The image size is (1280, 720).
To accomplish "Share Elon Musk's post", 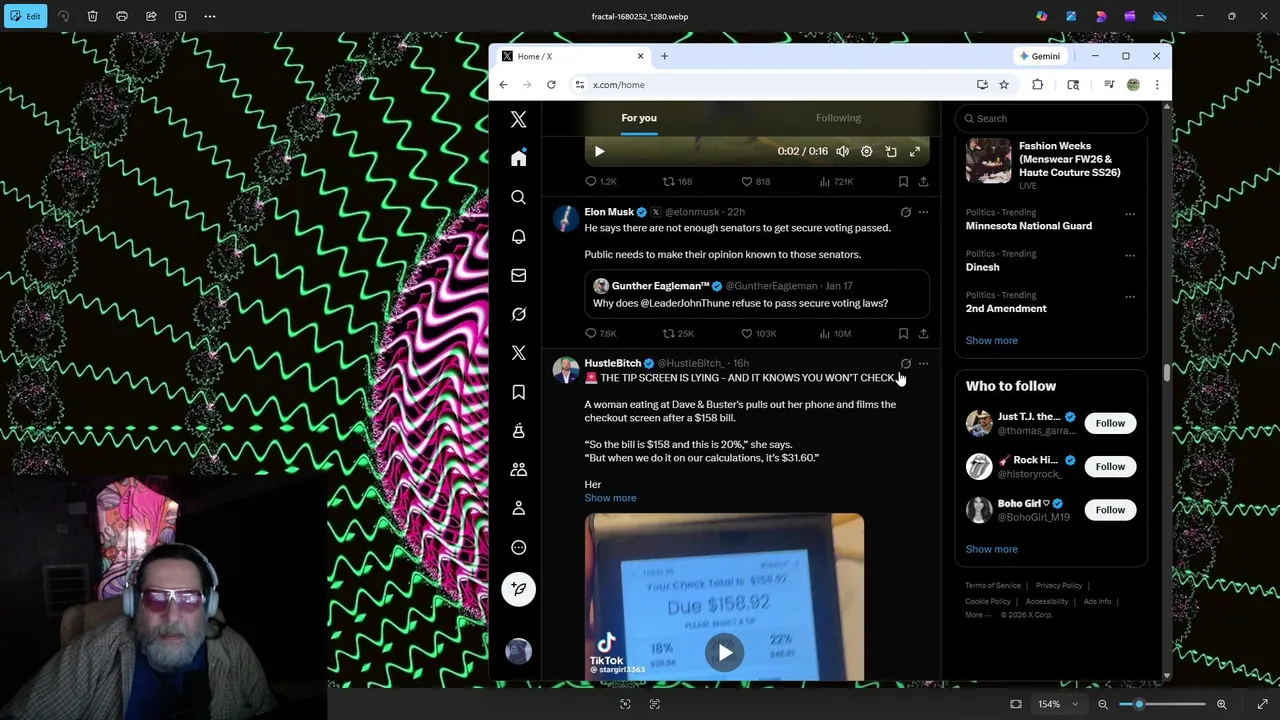I will pyautogui.click(x=923, y=333).
